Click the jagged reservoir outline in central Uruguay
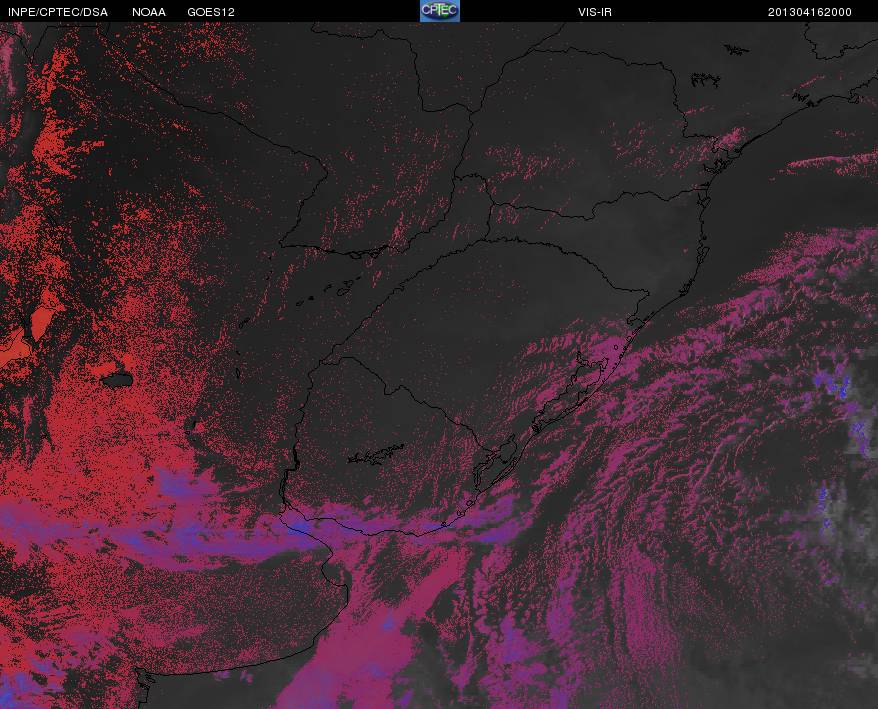This screenshot has height=709, width=878. (376, 455)
